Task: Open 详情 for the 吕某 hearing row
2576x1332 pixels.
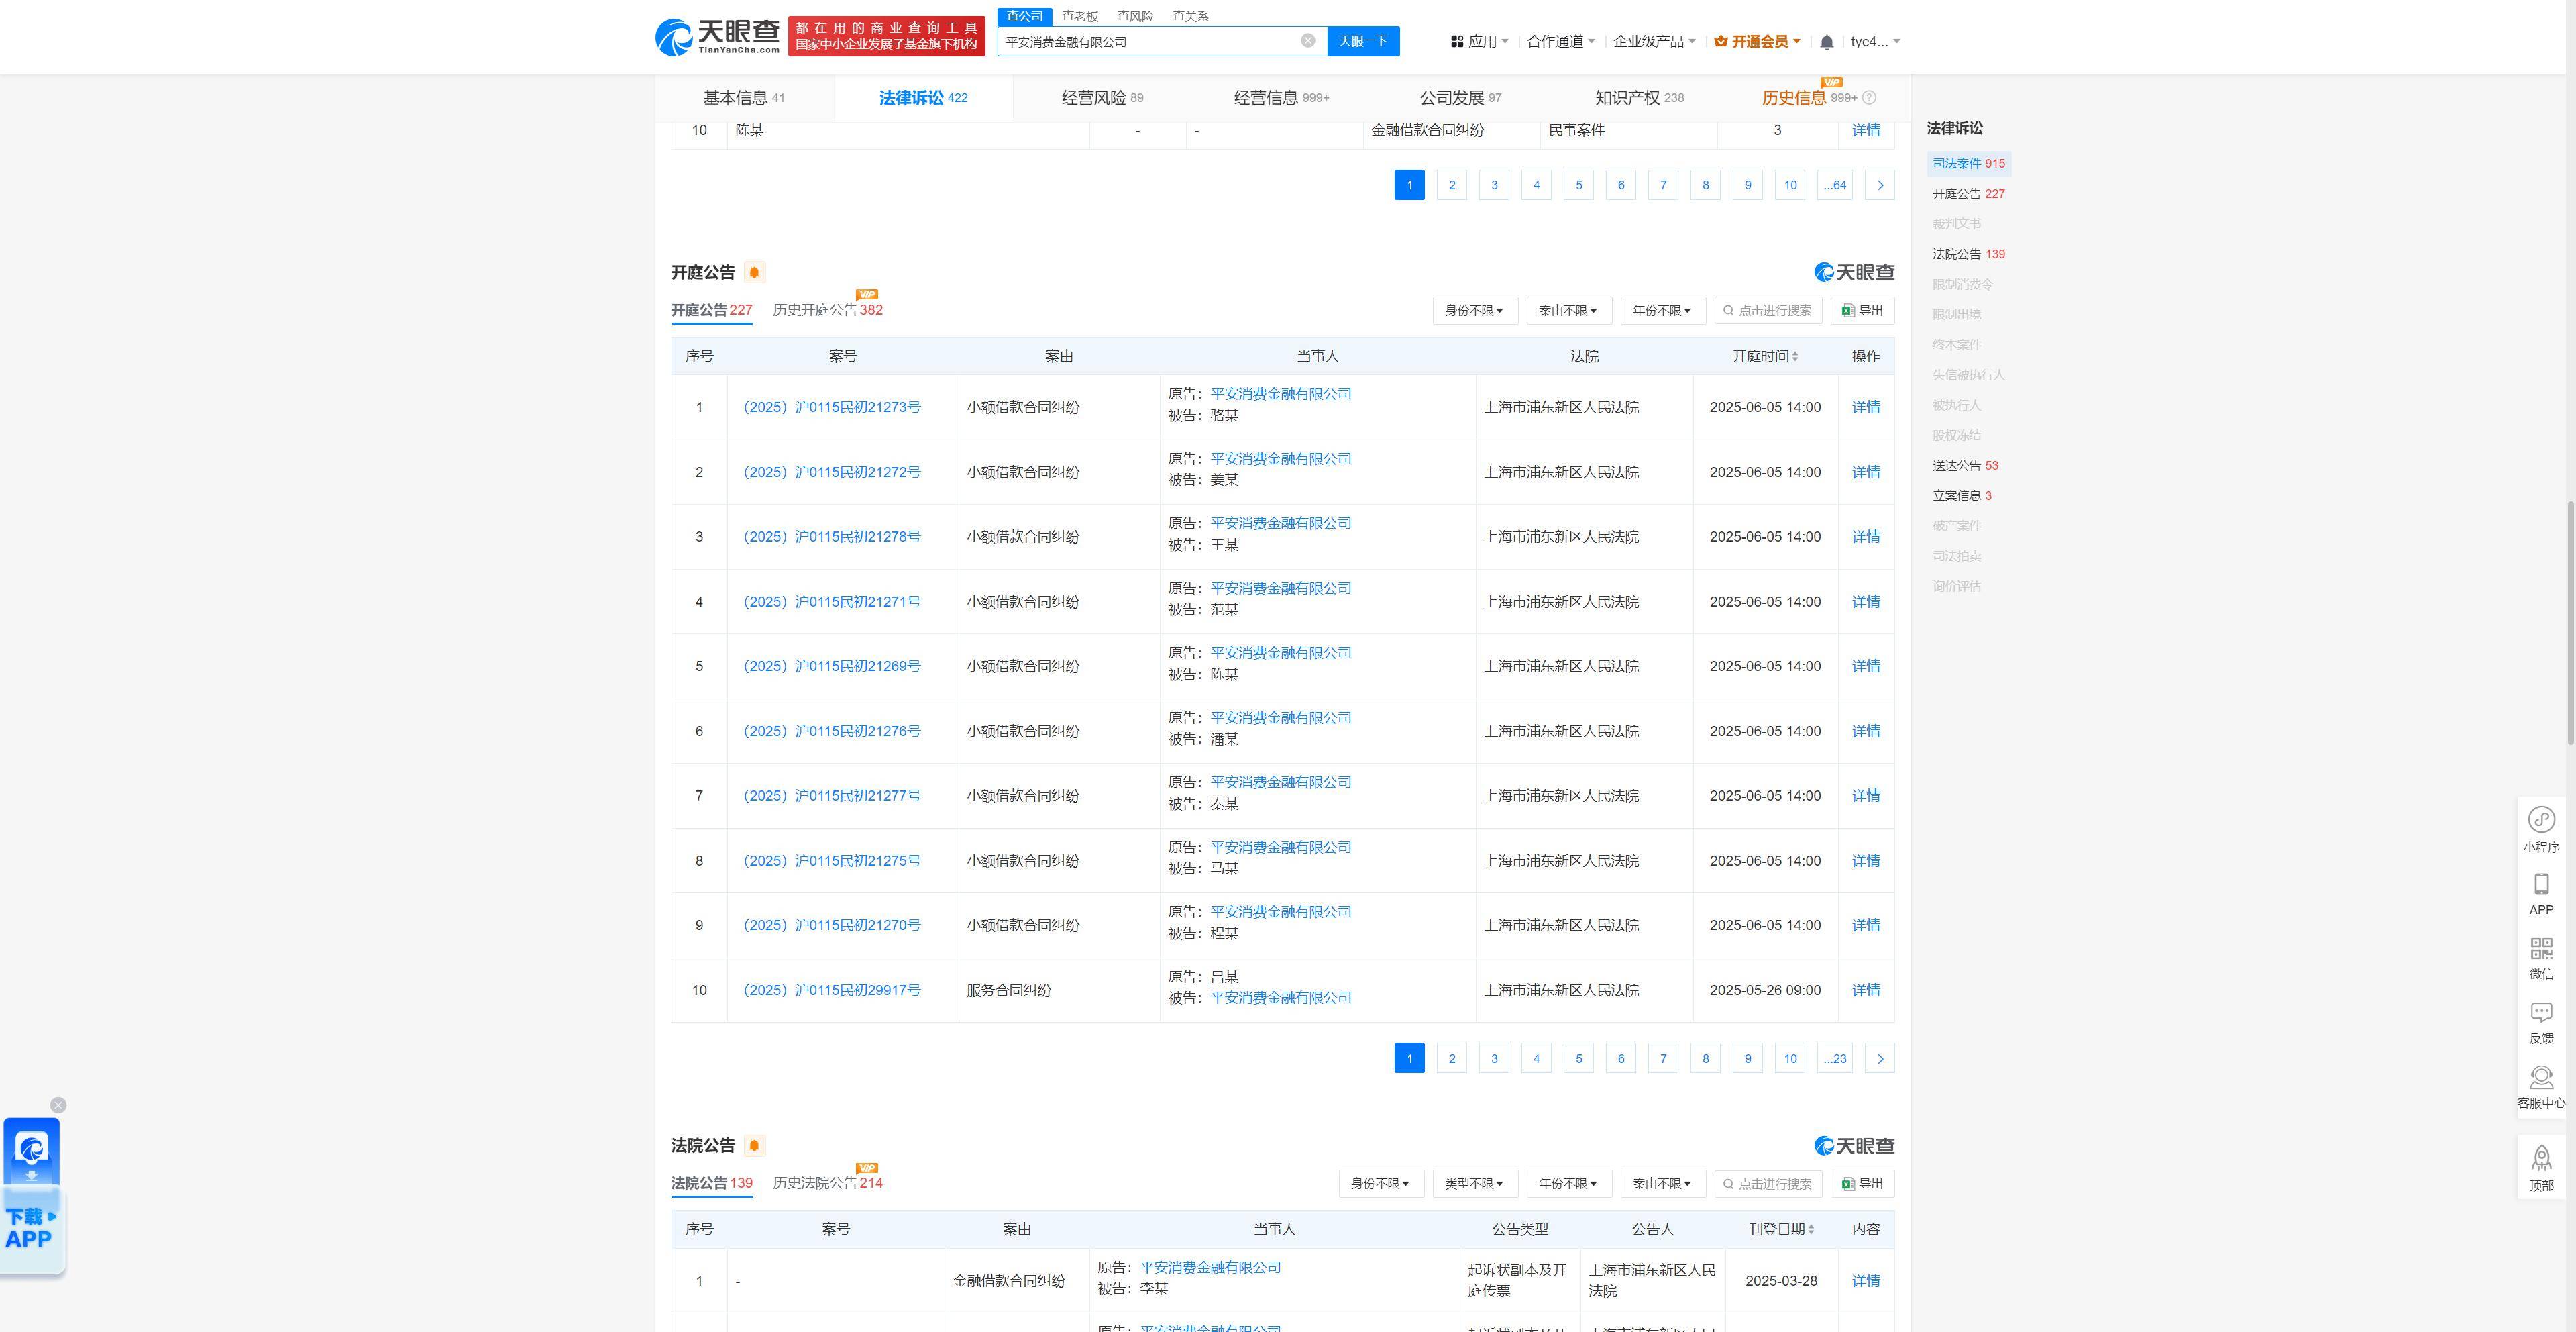Action: [x=1865, y=990]
